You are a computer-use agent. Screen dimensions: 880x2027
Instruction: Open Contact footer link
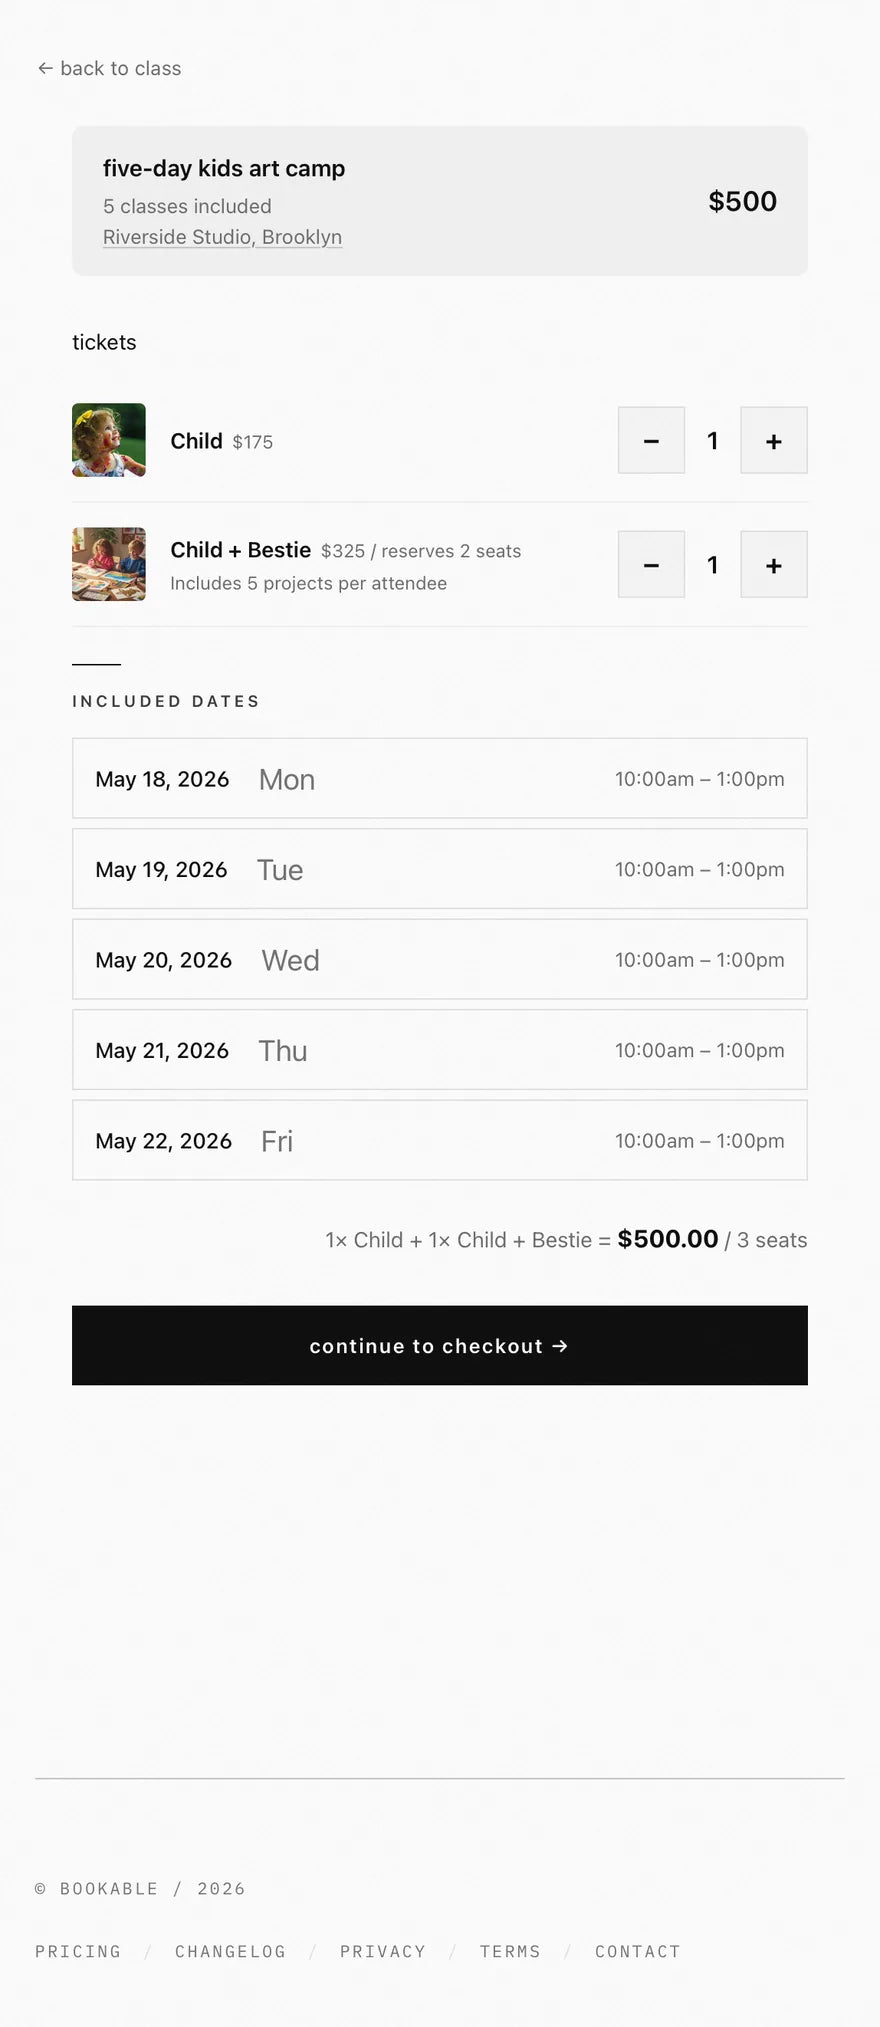638,1951
